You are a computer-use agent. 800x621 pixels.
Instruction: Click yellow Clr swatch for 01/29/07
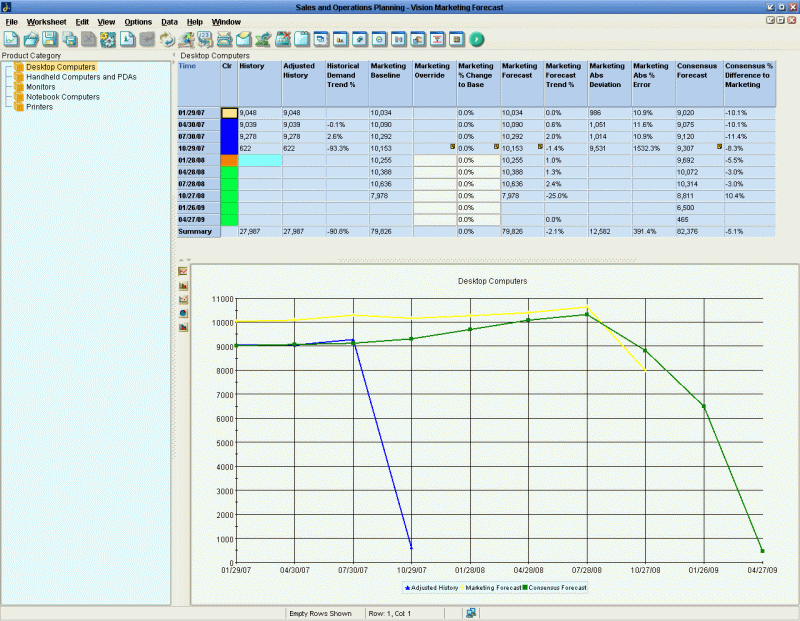230,113
